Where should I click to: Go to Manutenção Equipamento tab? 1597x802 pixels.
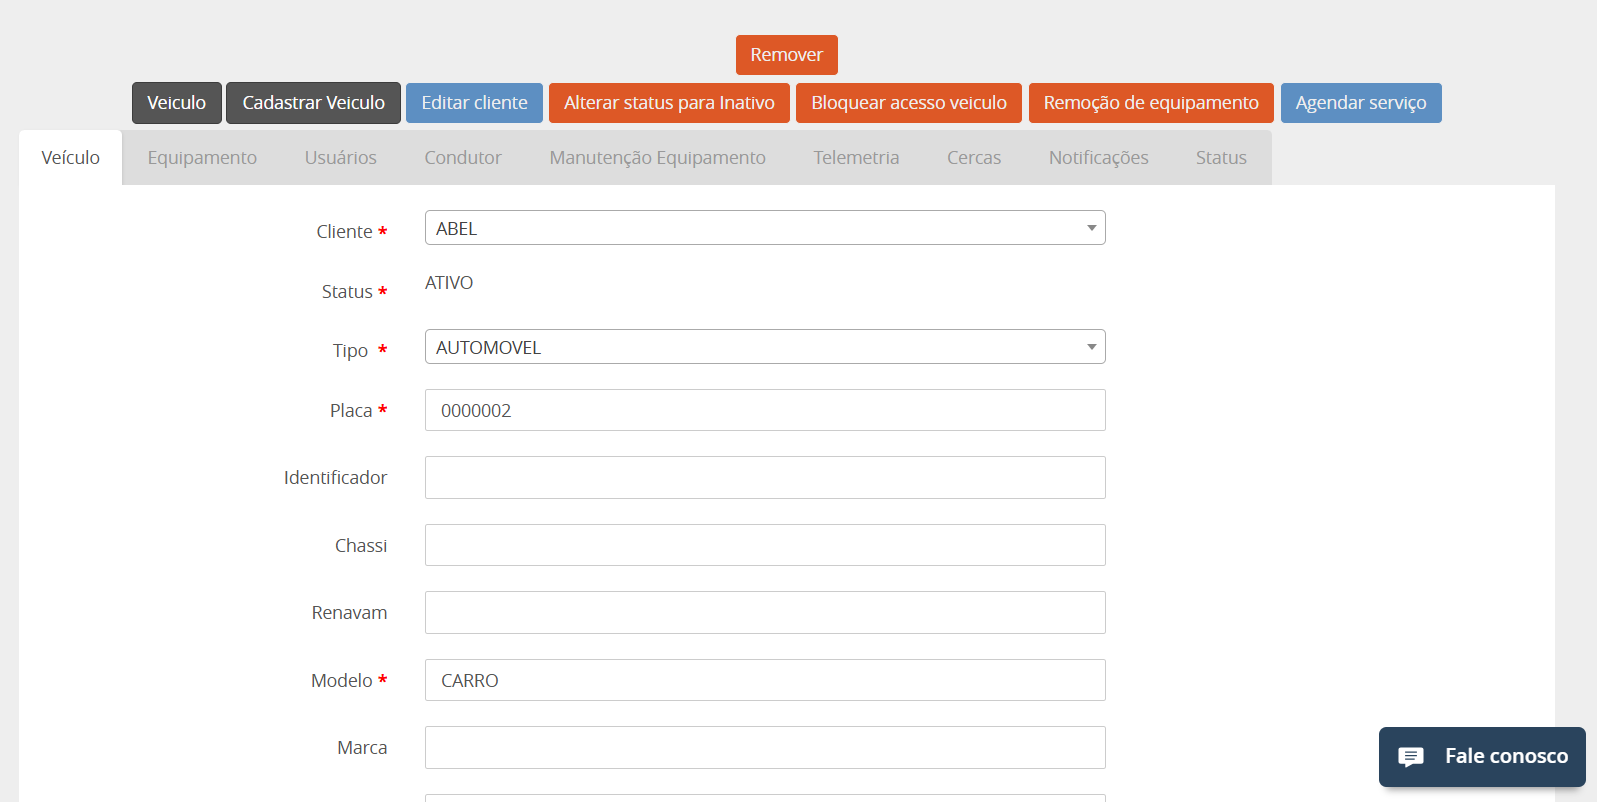(x=657, y=158)
